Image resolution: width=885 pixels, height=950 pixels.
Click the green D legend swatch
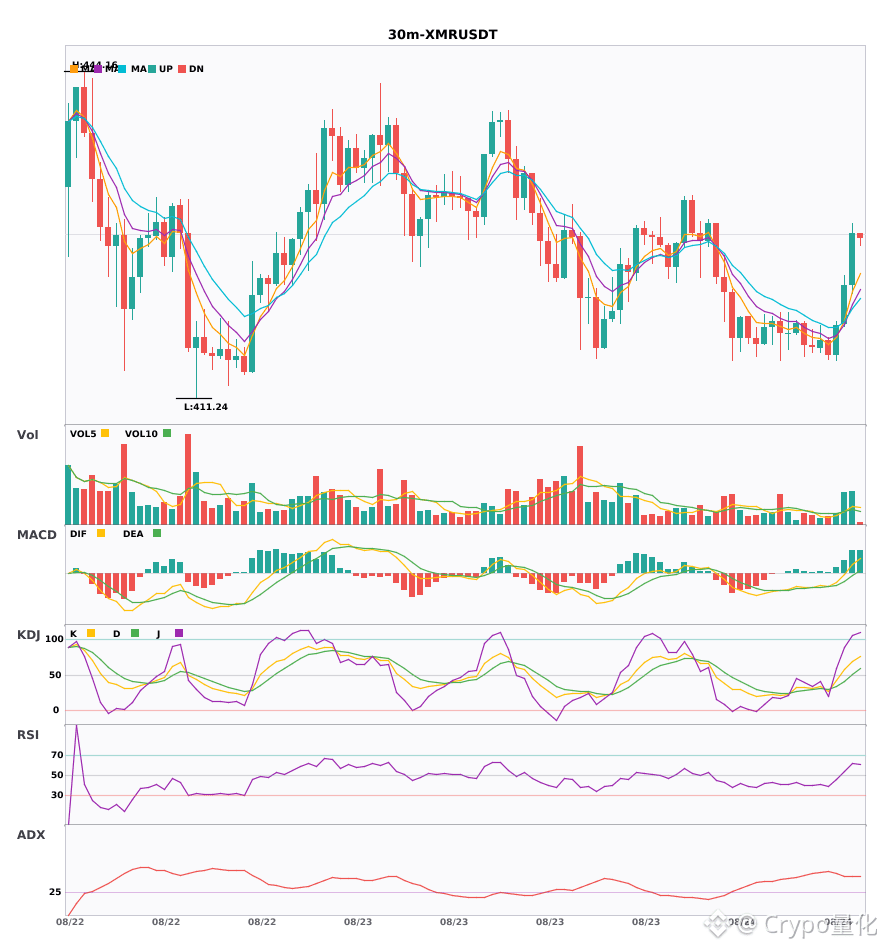135,633
